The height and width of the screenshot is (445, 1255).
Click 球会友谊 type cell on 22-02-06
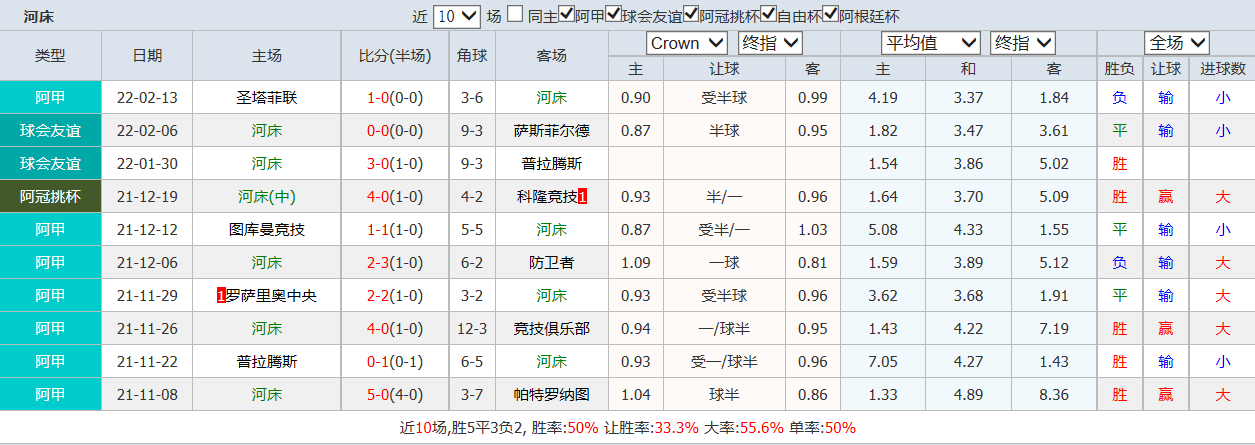(50, 131)
